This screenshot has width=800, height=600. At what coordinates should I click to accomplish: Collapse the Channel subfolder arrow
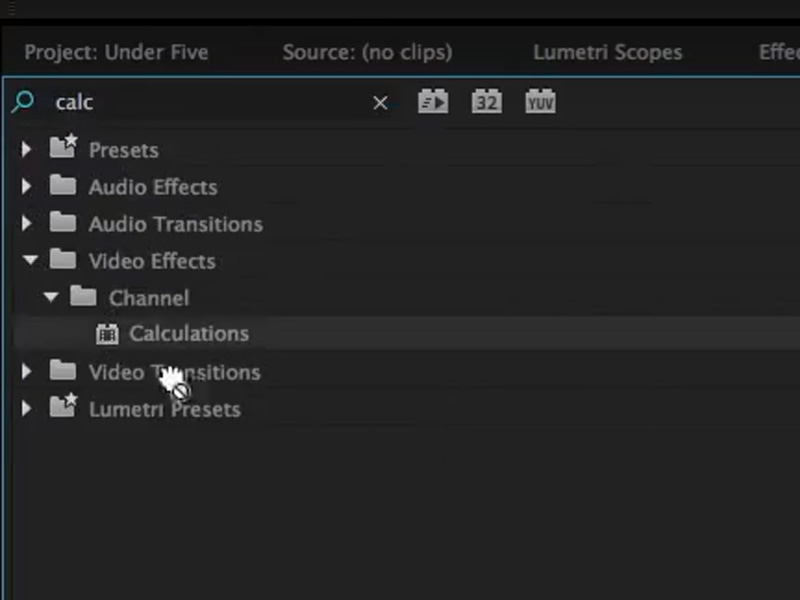(51, 297)
